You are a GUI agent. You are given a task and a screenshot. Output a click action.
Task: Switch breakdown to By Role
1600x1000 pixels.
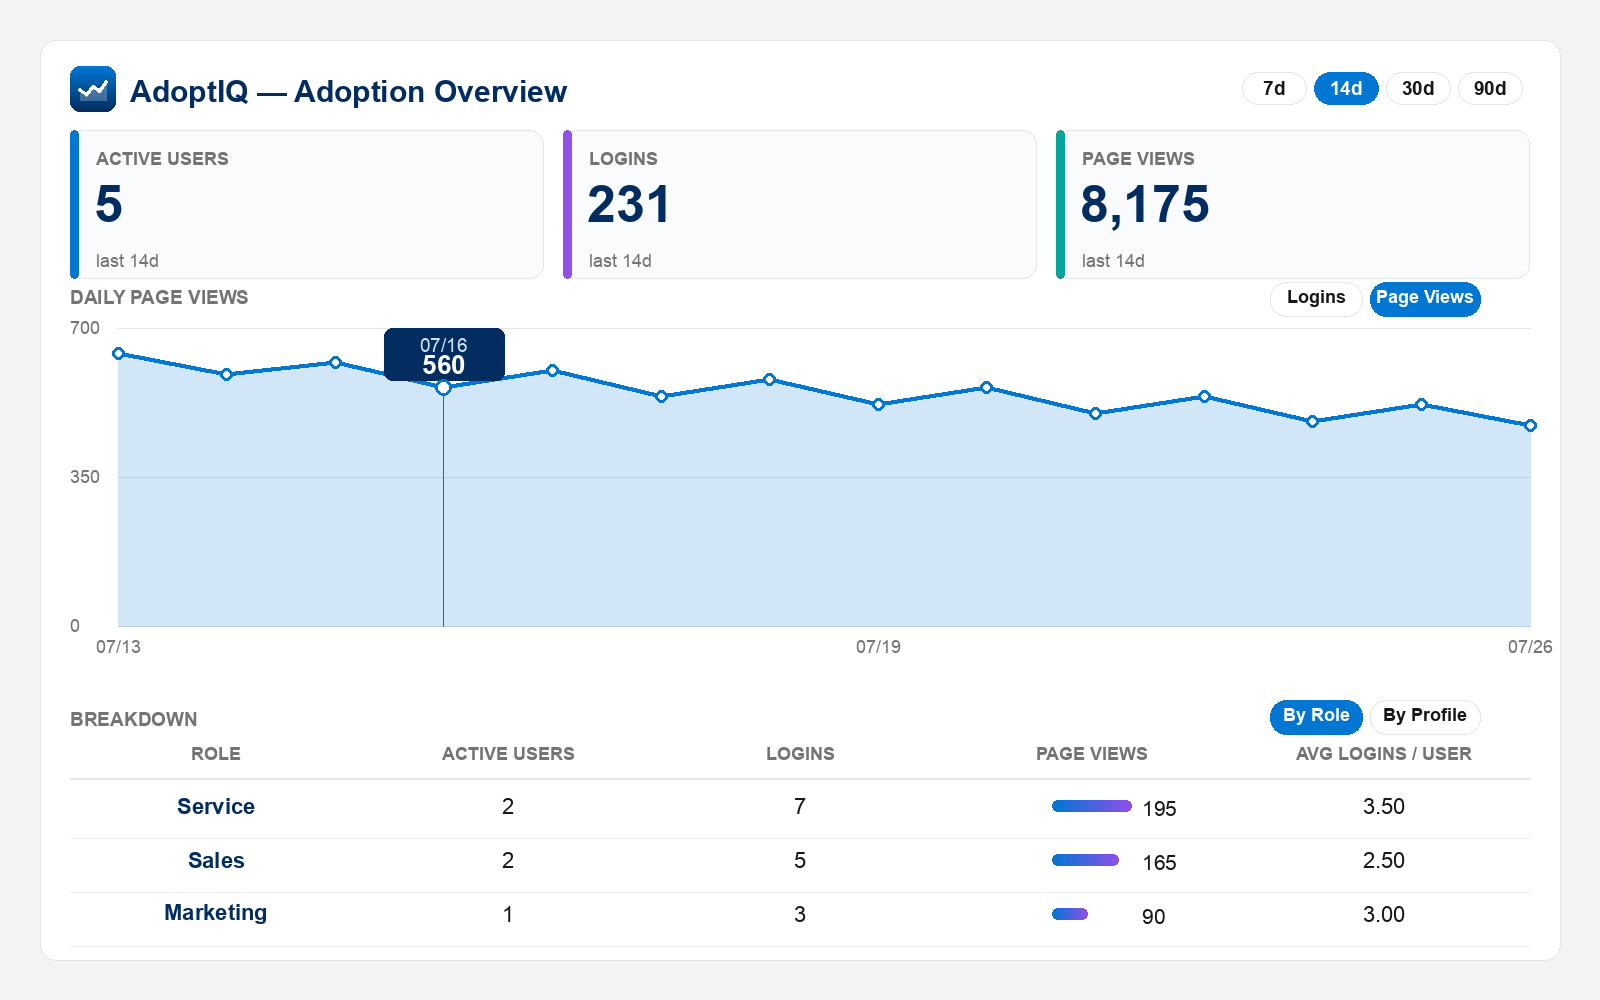[x=1316, y=716]
